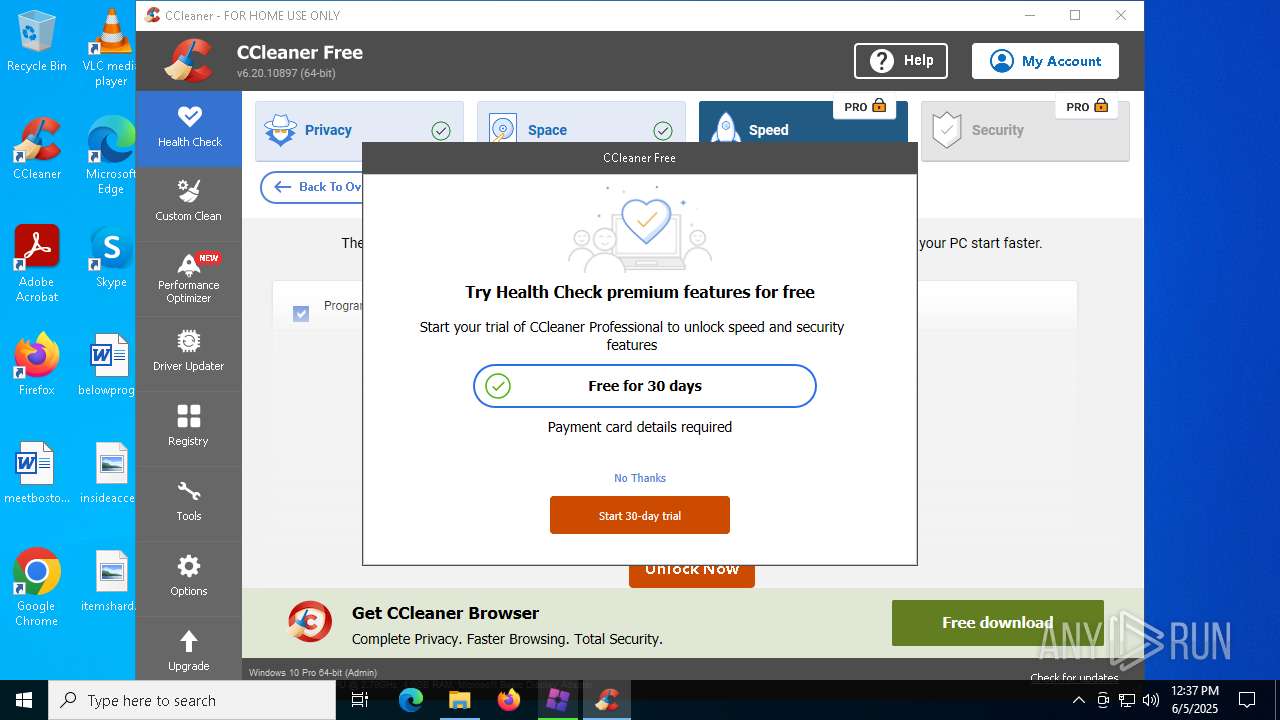
Task: Open VLC media player desktop icon
Action: [110, 47]
